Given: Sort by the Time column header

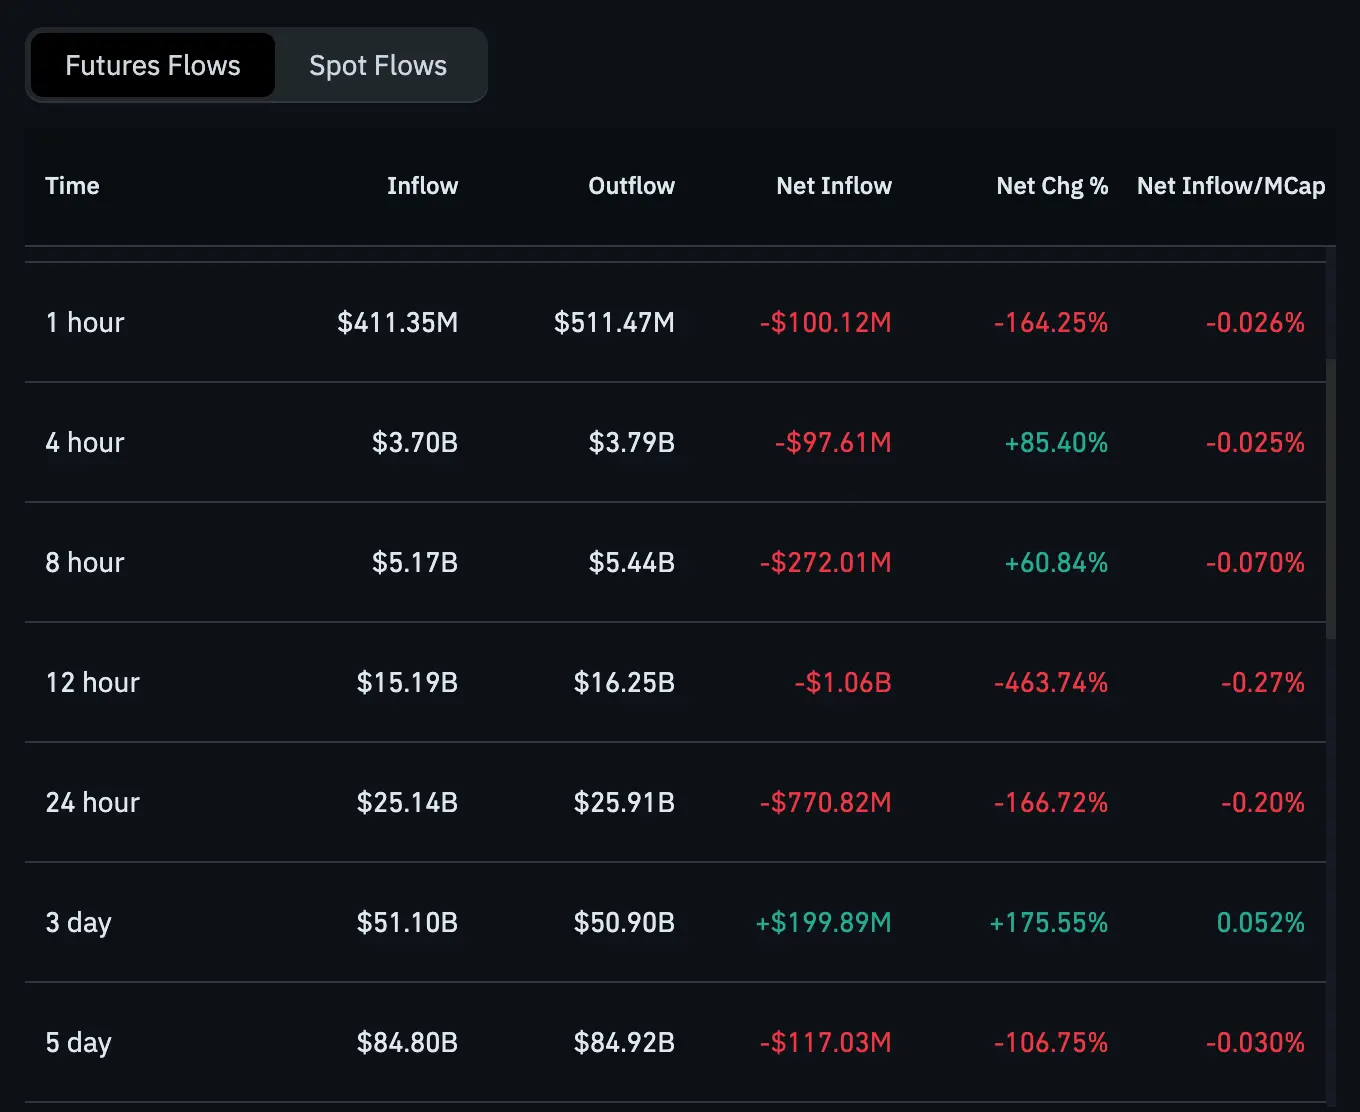Looking at the screenshot, I should [x=71, y=186].
